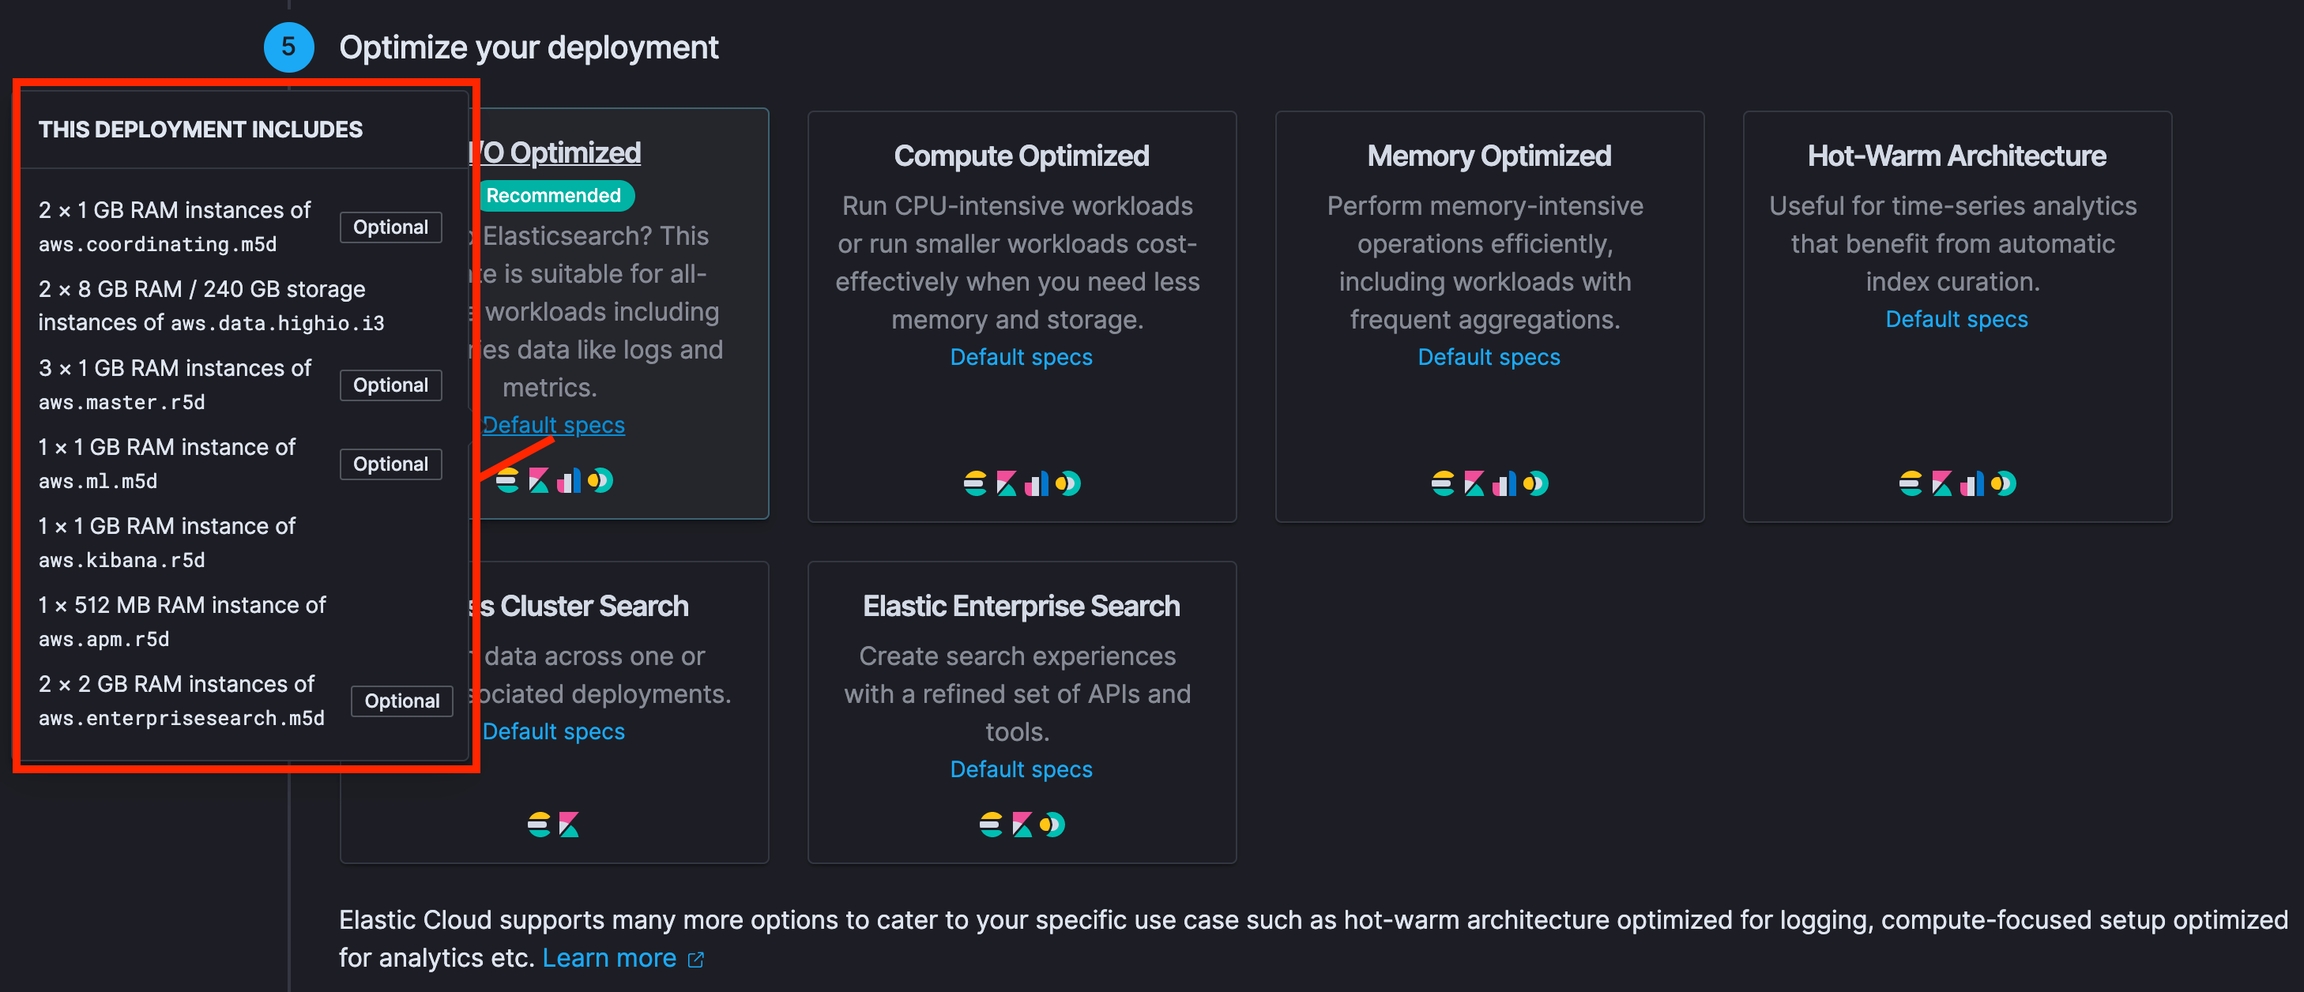Click APM chart icon in I/O Optimized card
The width and height of the screenshot is (2304, 992).
click(x=569, y=481)
